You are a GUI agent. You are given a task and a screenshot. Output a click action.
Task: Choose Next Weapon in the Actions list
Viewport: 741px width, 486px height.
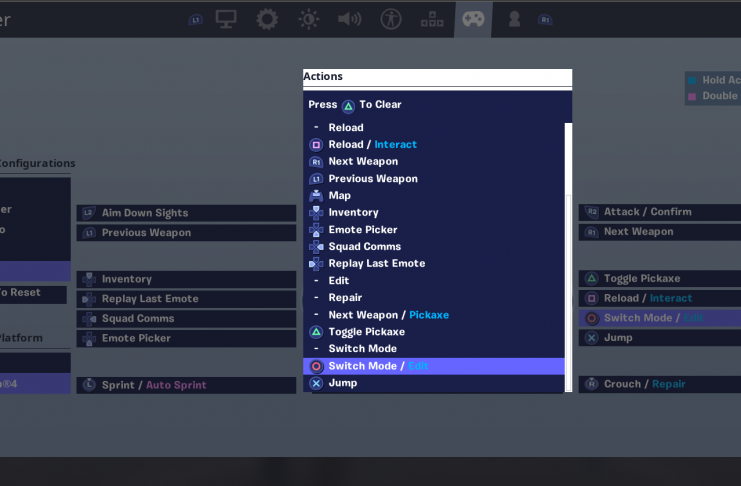click(434, 162)
